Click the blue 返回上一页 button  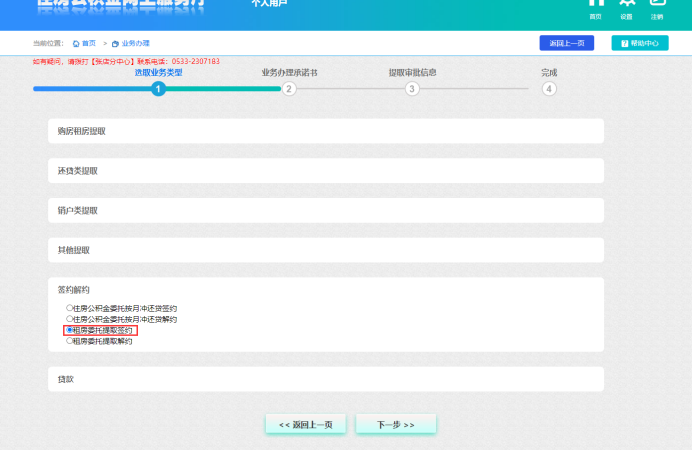coord(567,43)
